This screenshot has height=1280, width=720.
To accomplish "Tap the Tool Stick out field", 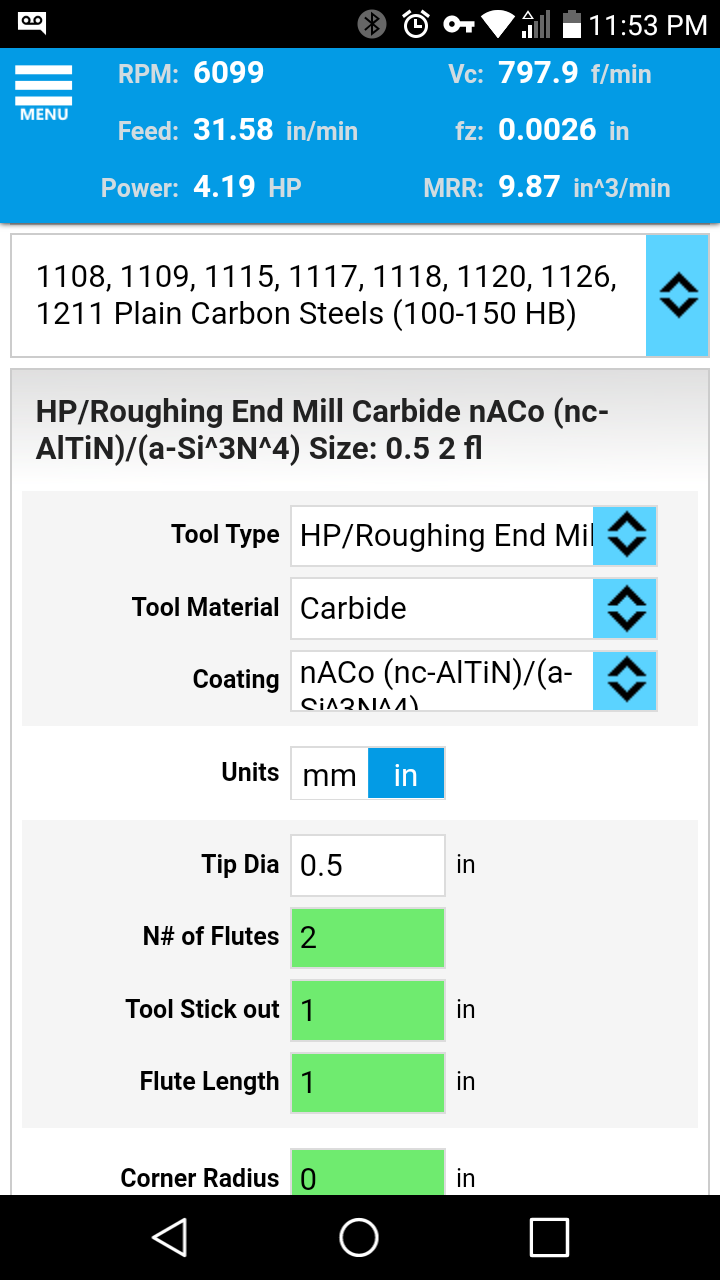I will coord(367,1010).
